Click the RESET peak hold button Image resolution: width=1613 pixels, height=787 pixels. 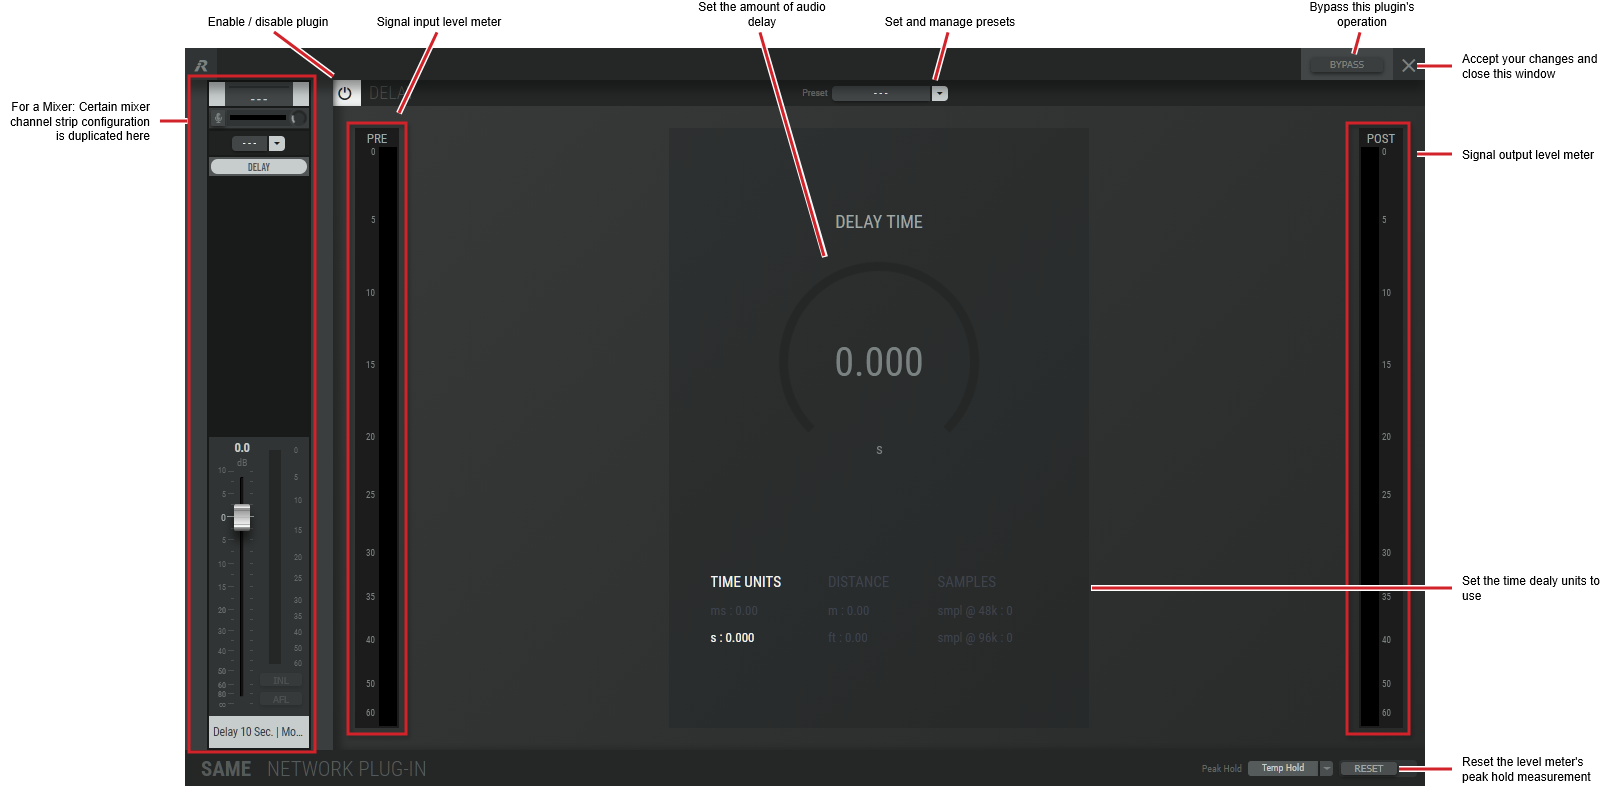point(1368,769)
